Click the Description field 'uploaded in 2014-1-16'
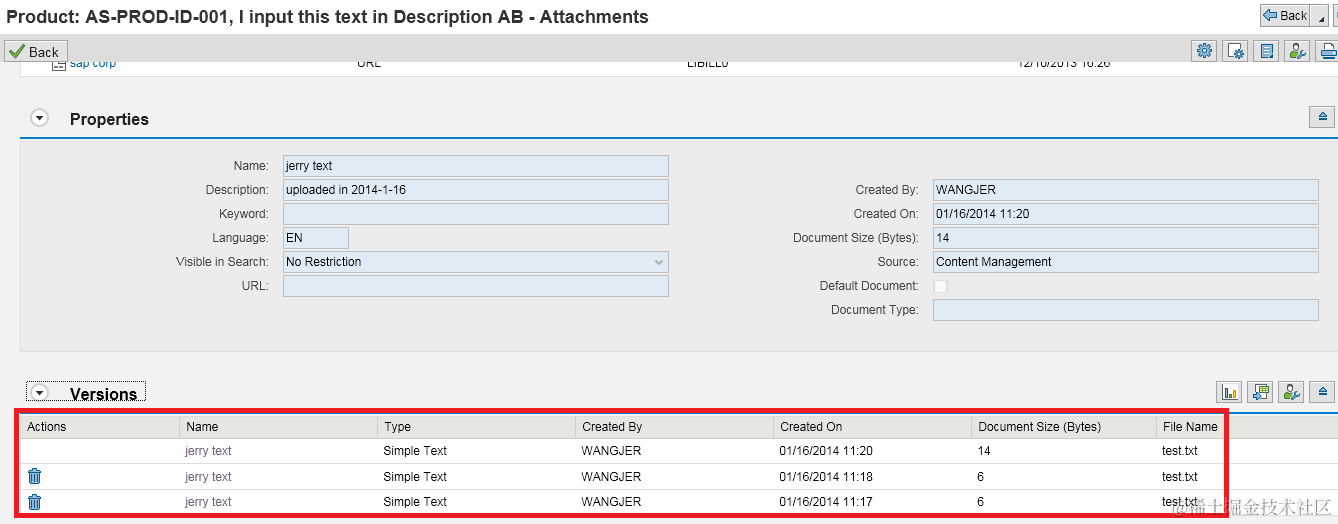Screen dimensions: 1338x524 click(476, 190)
